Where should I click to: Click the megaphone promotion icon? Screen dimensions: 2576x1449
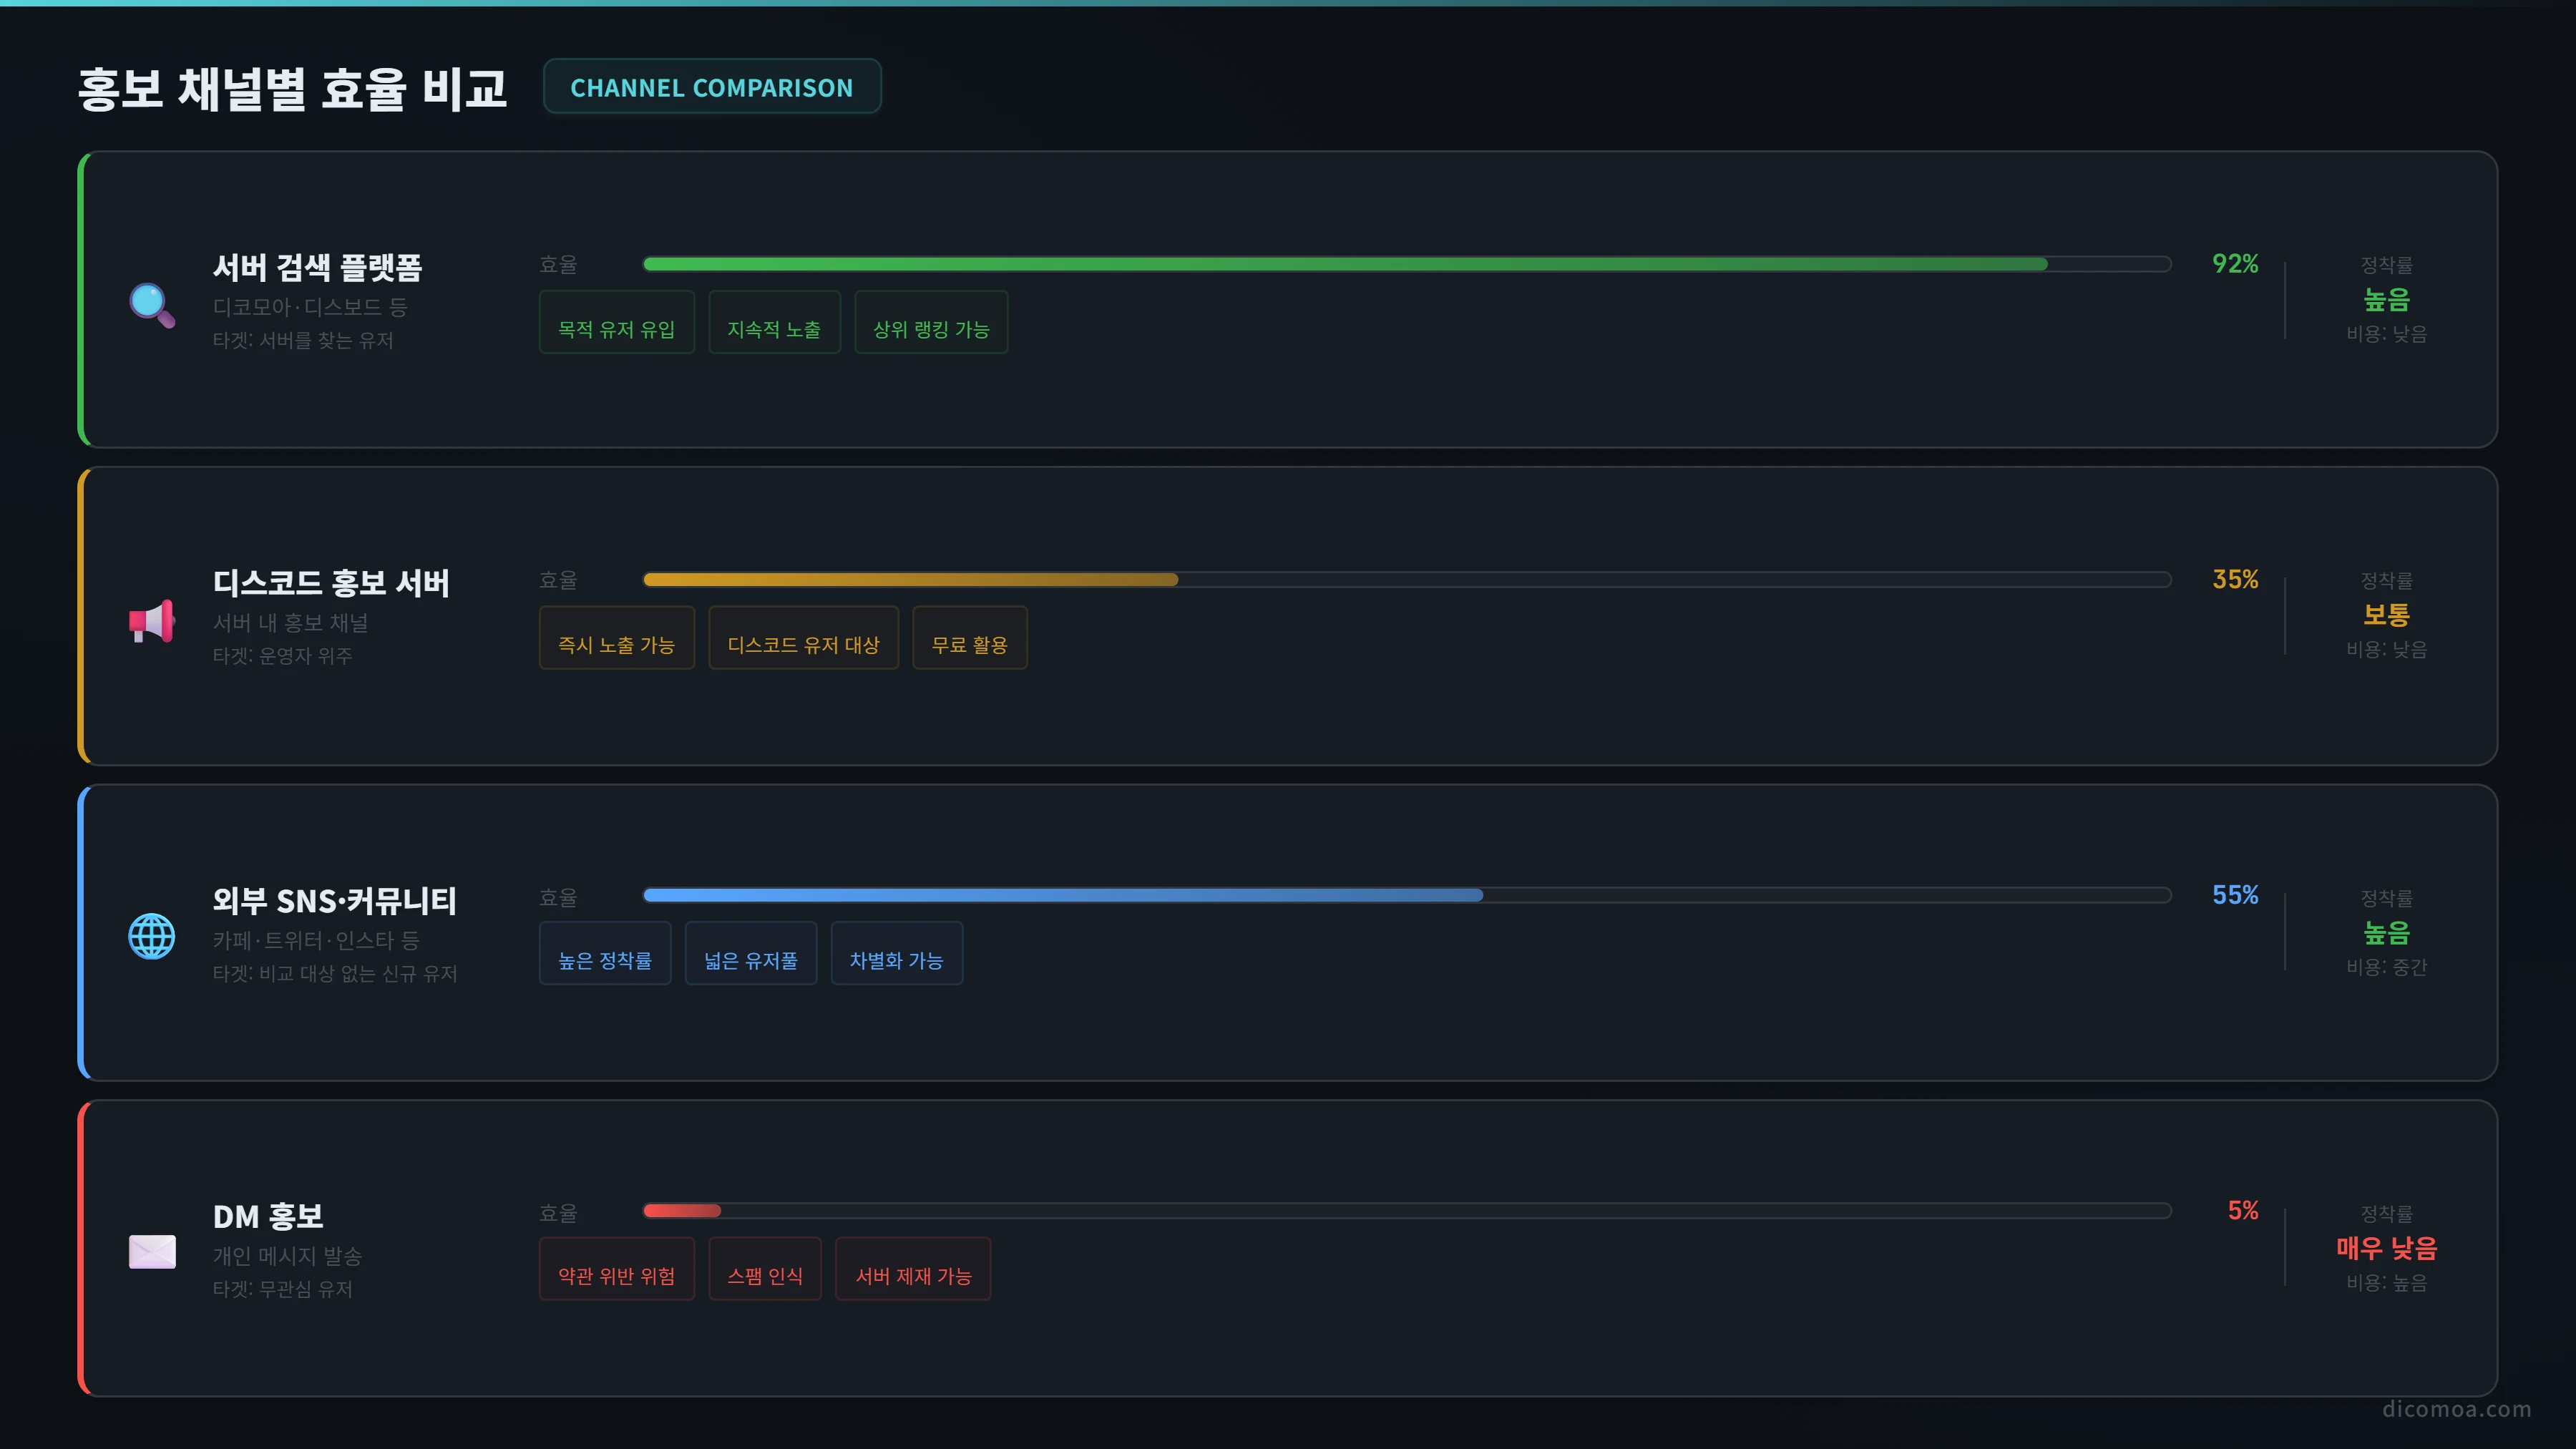tap(152, 621)
